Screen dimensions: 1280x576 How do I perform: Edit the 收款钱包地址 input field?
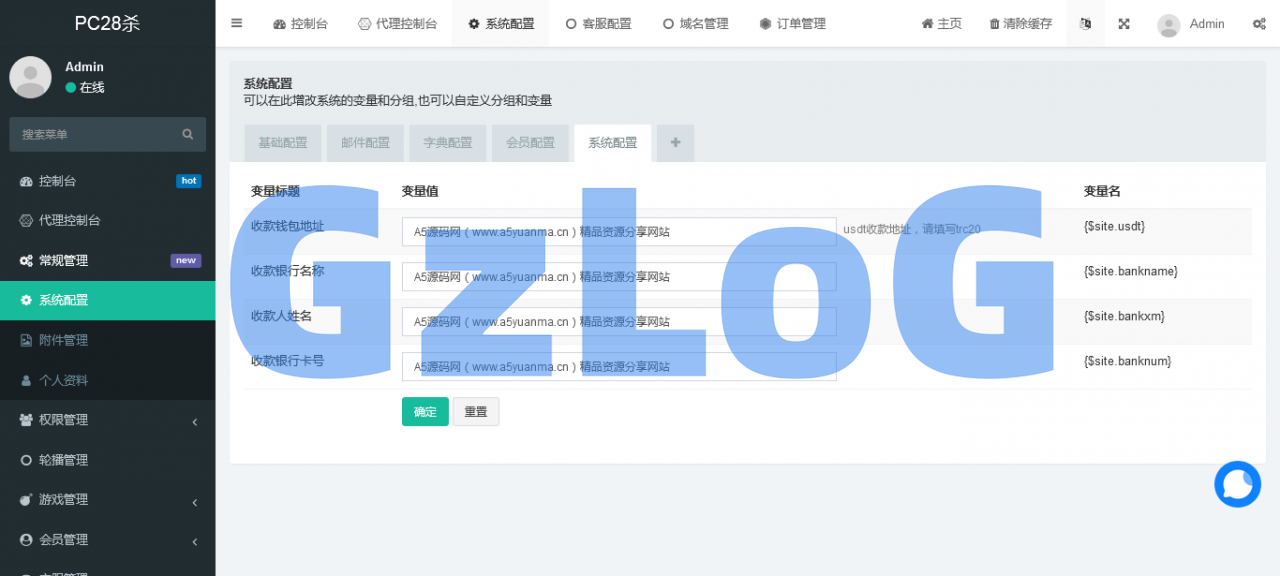[619, 232]
